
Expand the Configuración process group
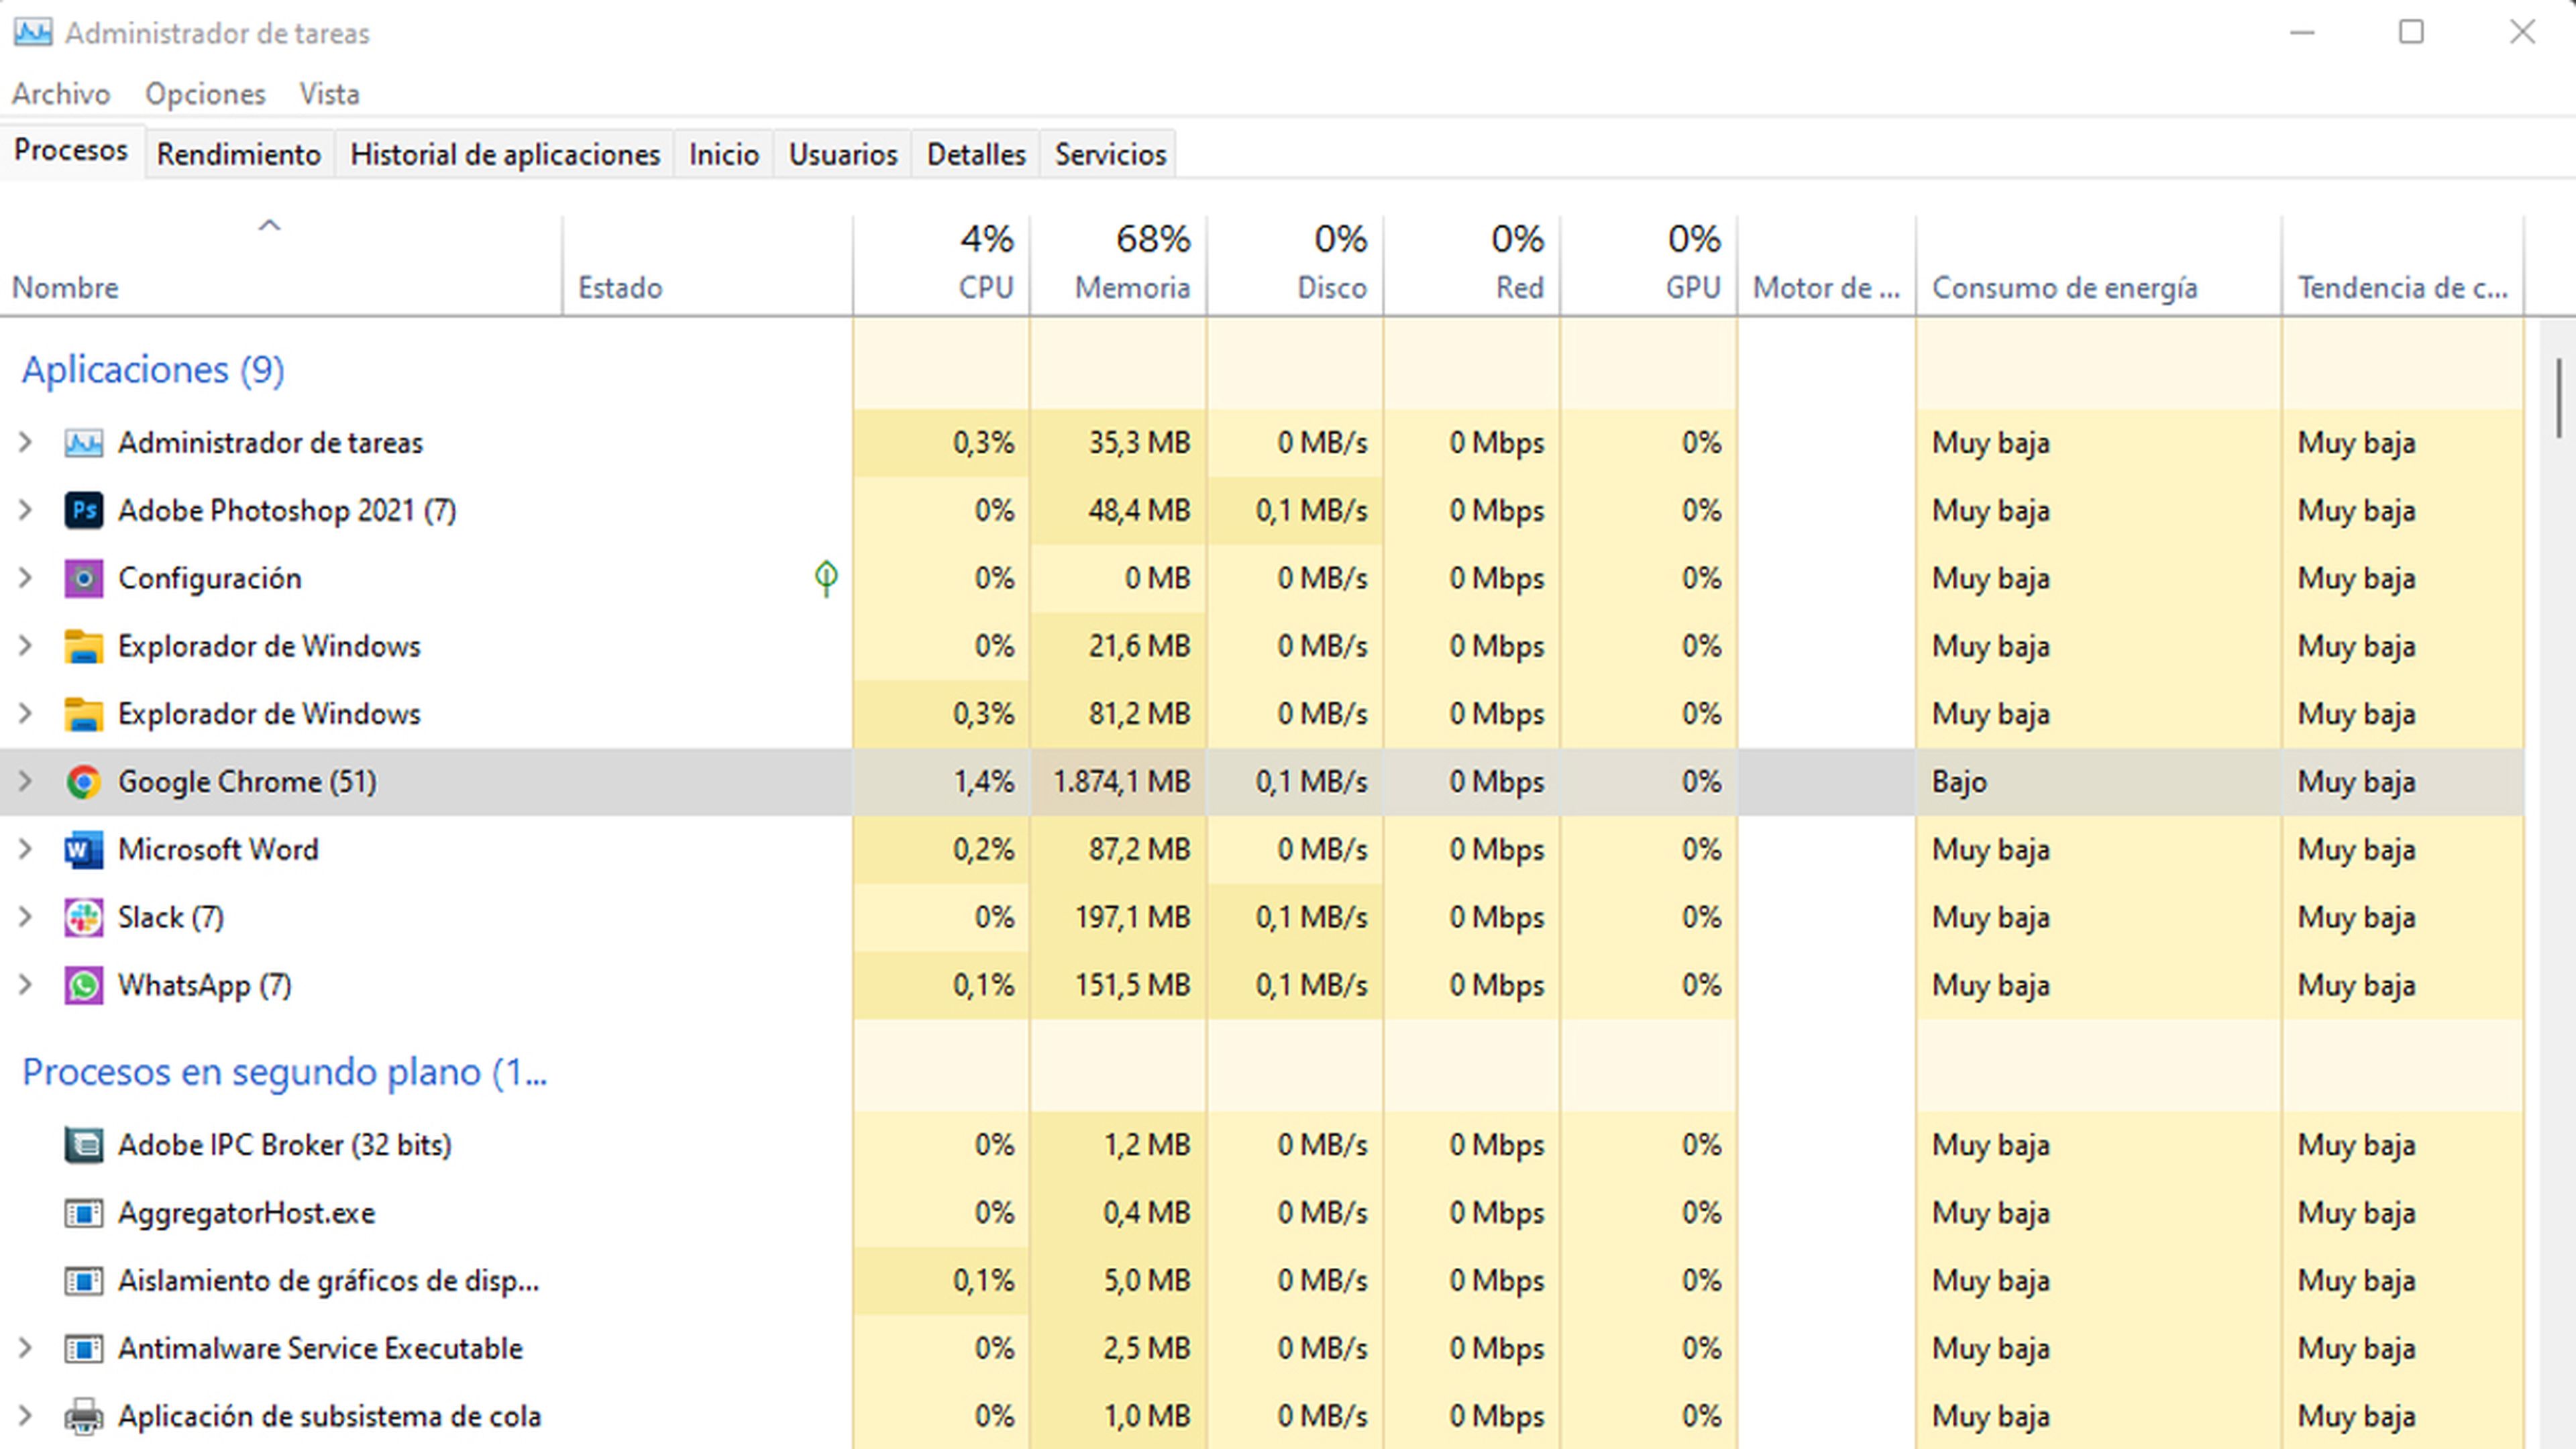tap(25, 578)
